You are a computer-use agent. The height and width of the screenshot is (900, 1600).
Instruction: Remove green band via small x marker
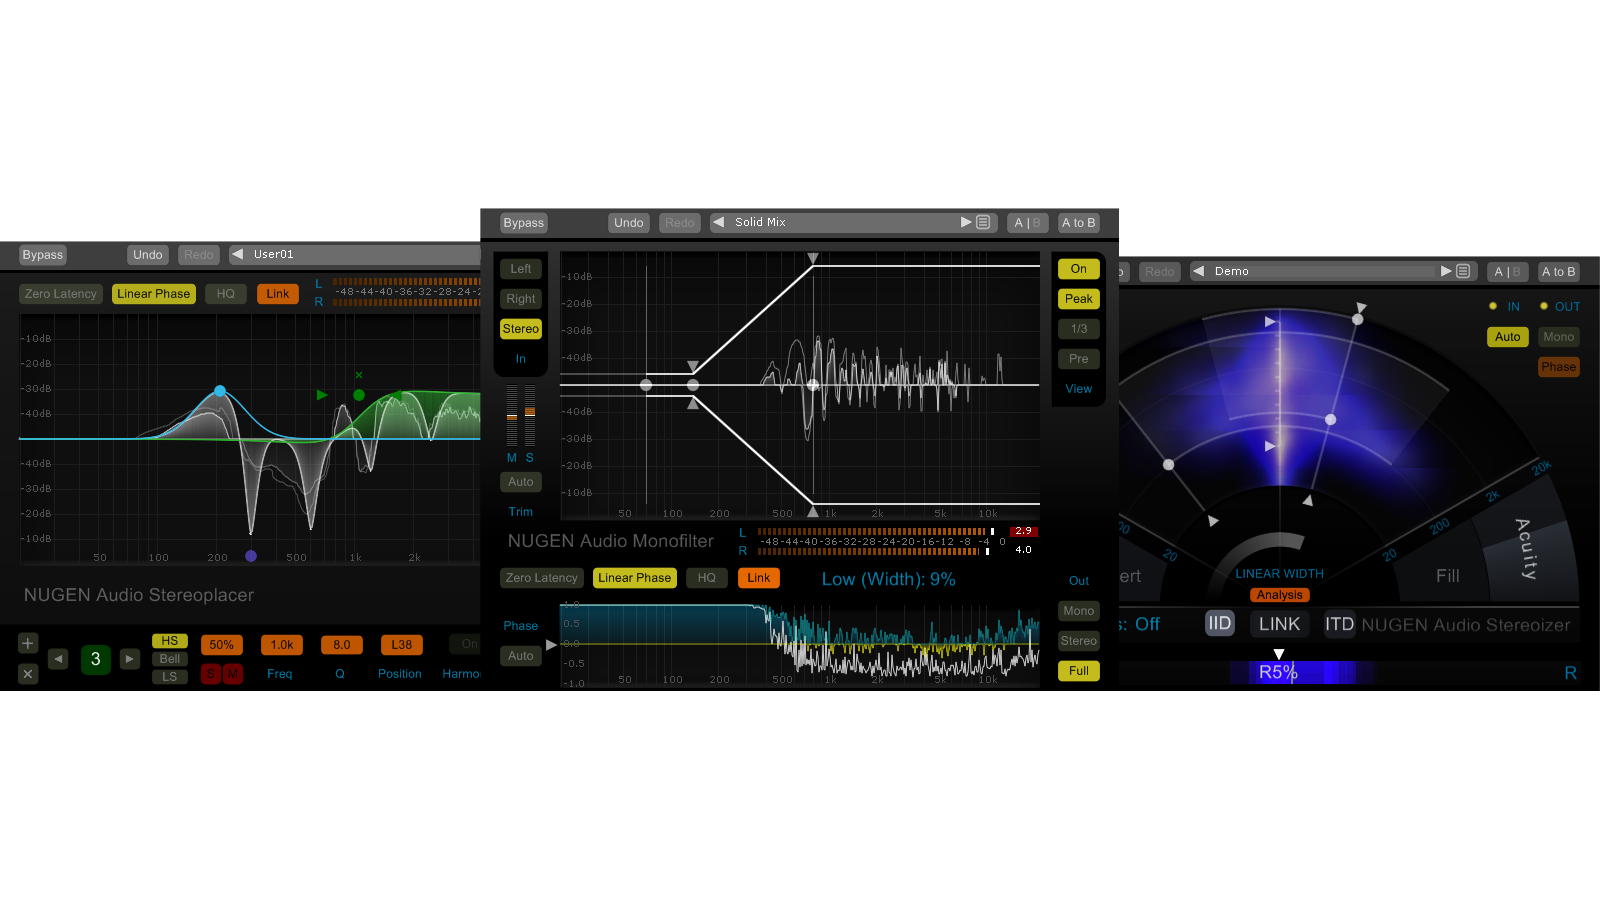359,375
